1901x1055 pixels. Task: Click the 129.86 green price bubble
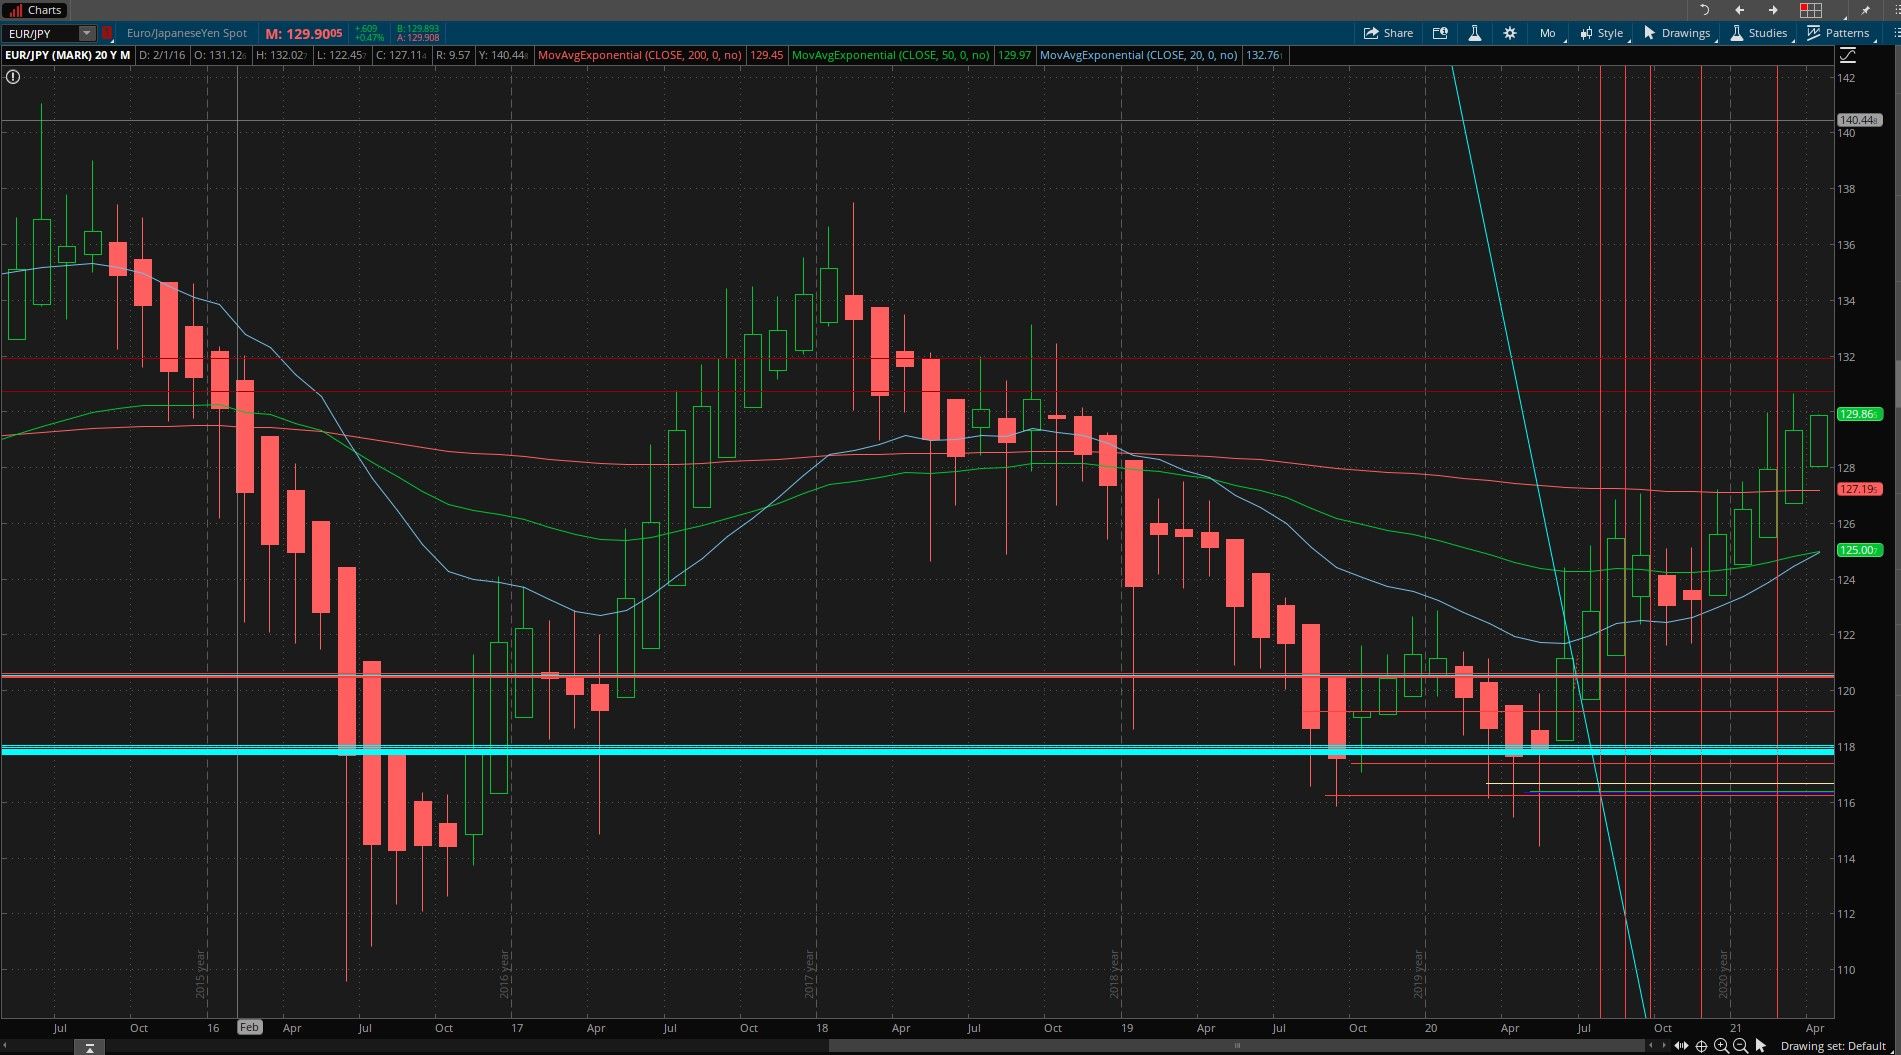(x=1859, y=414)
